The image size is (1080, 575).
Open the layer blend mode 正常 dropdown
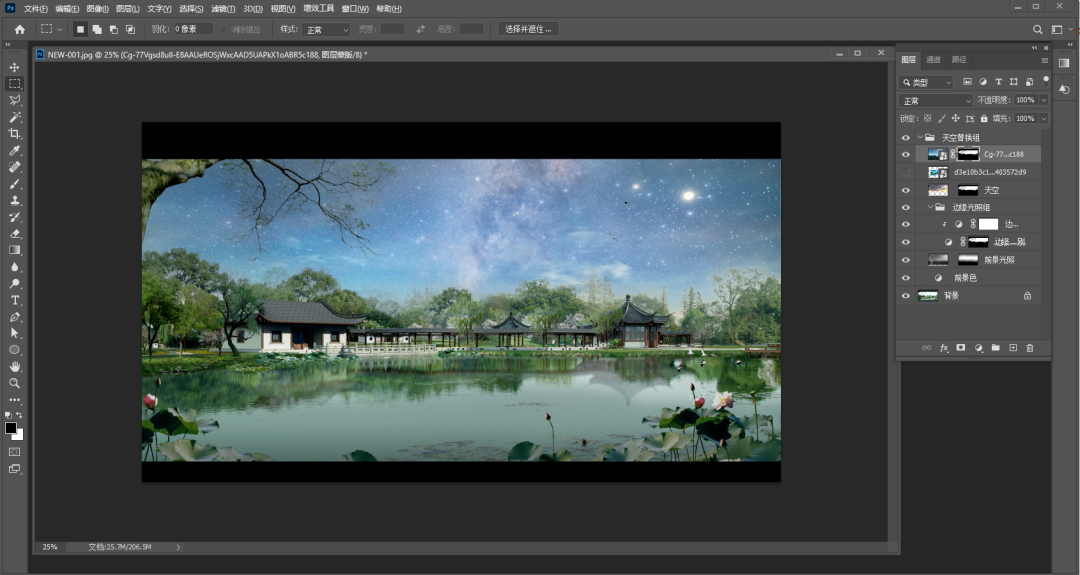[935, 101]
